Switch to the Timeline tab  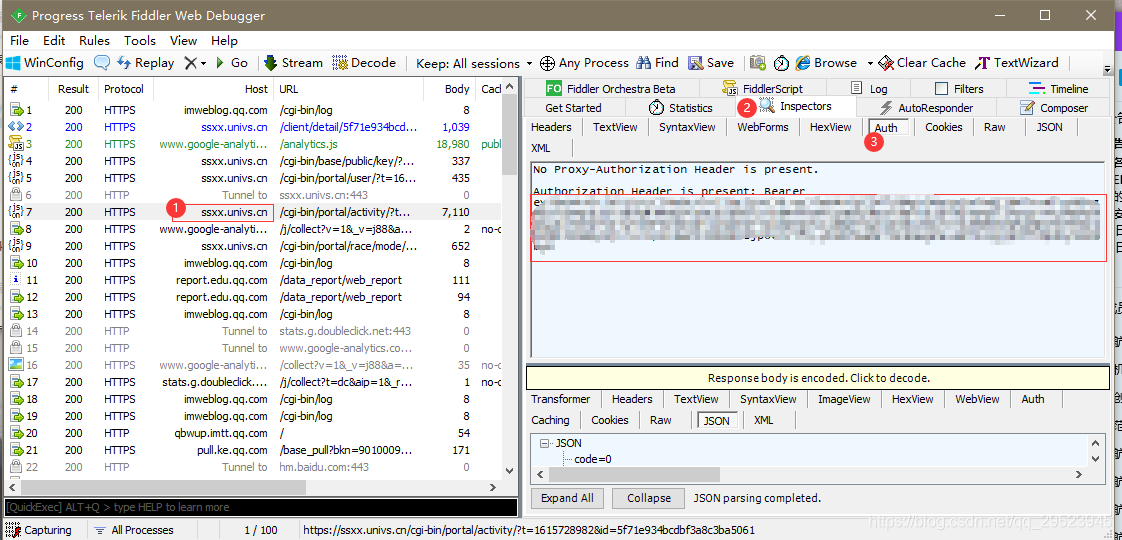(1058, 89)
